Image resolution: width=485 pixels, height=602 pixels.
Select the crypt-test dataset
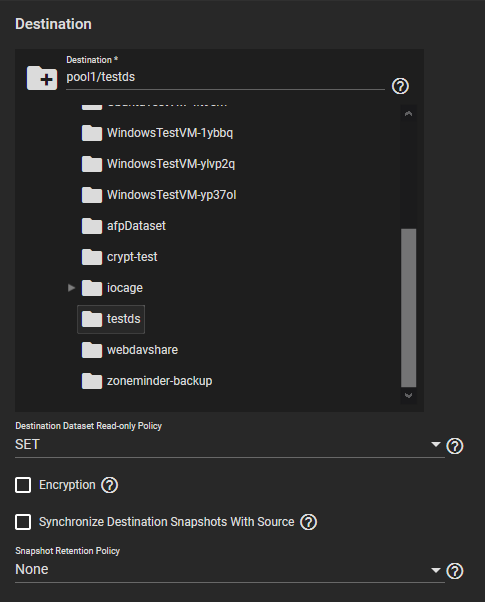coord(132,257)
